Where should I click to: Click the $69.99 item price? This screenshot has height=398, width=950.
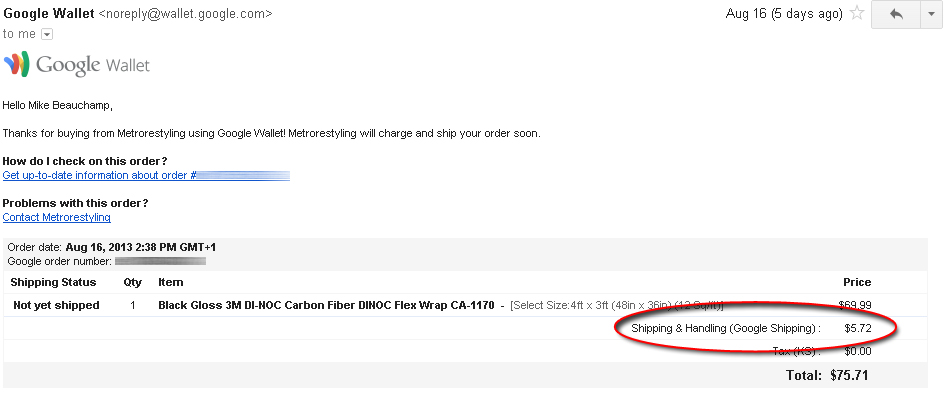coord(854,305)
